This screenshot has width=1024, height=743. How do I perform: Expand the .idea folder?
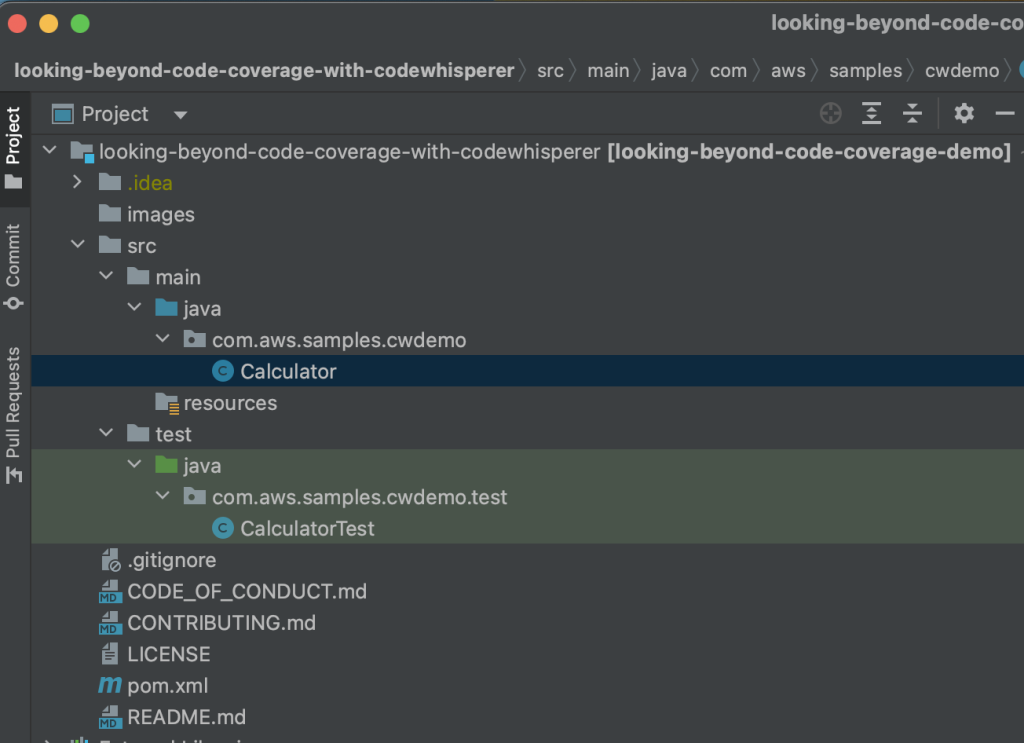77,182
